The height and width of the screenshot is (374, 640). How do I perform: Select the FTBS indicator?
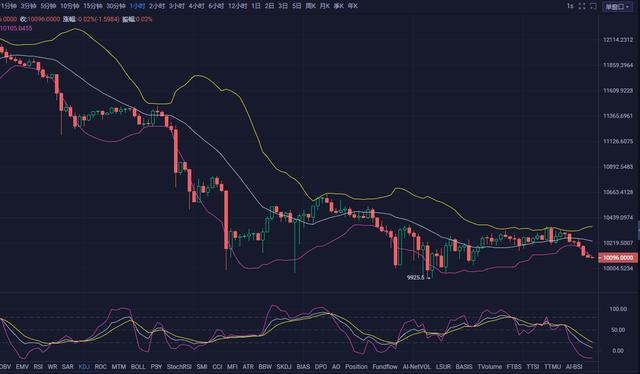point(514,367)
